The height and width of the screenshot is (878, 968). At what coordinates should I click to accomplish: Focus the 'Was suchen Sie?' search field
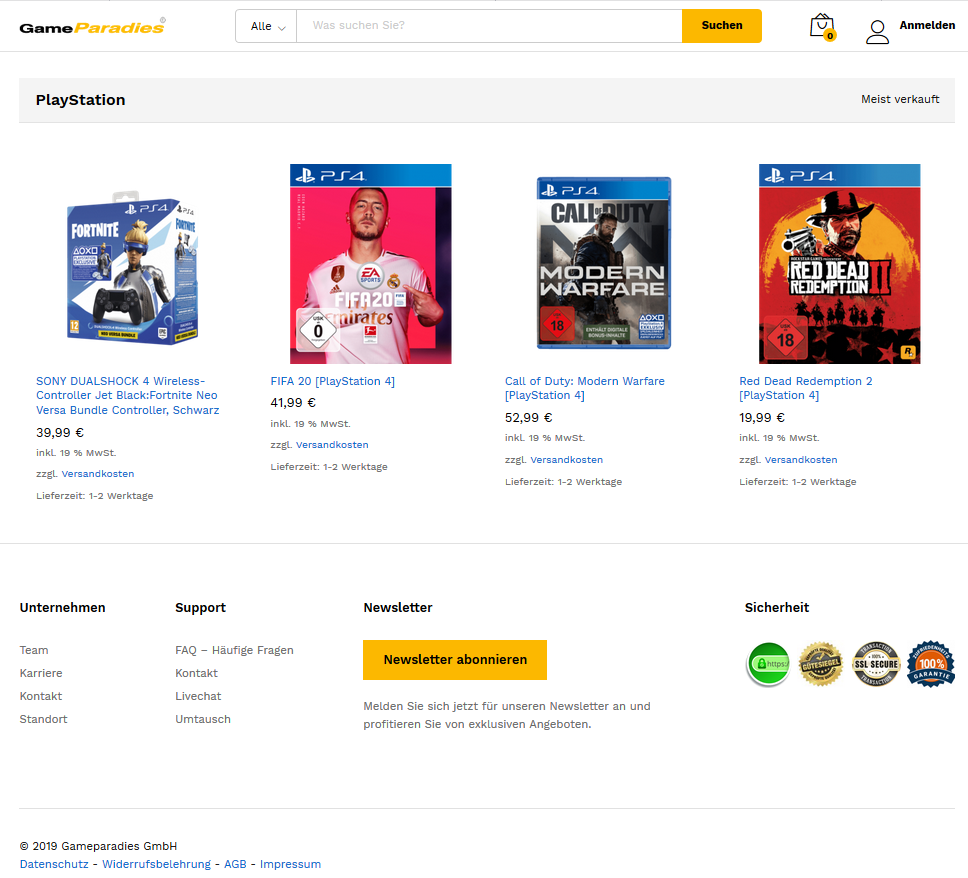(x=490, y=26)
